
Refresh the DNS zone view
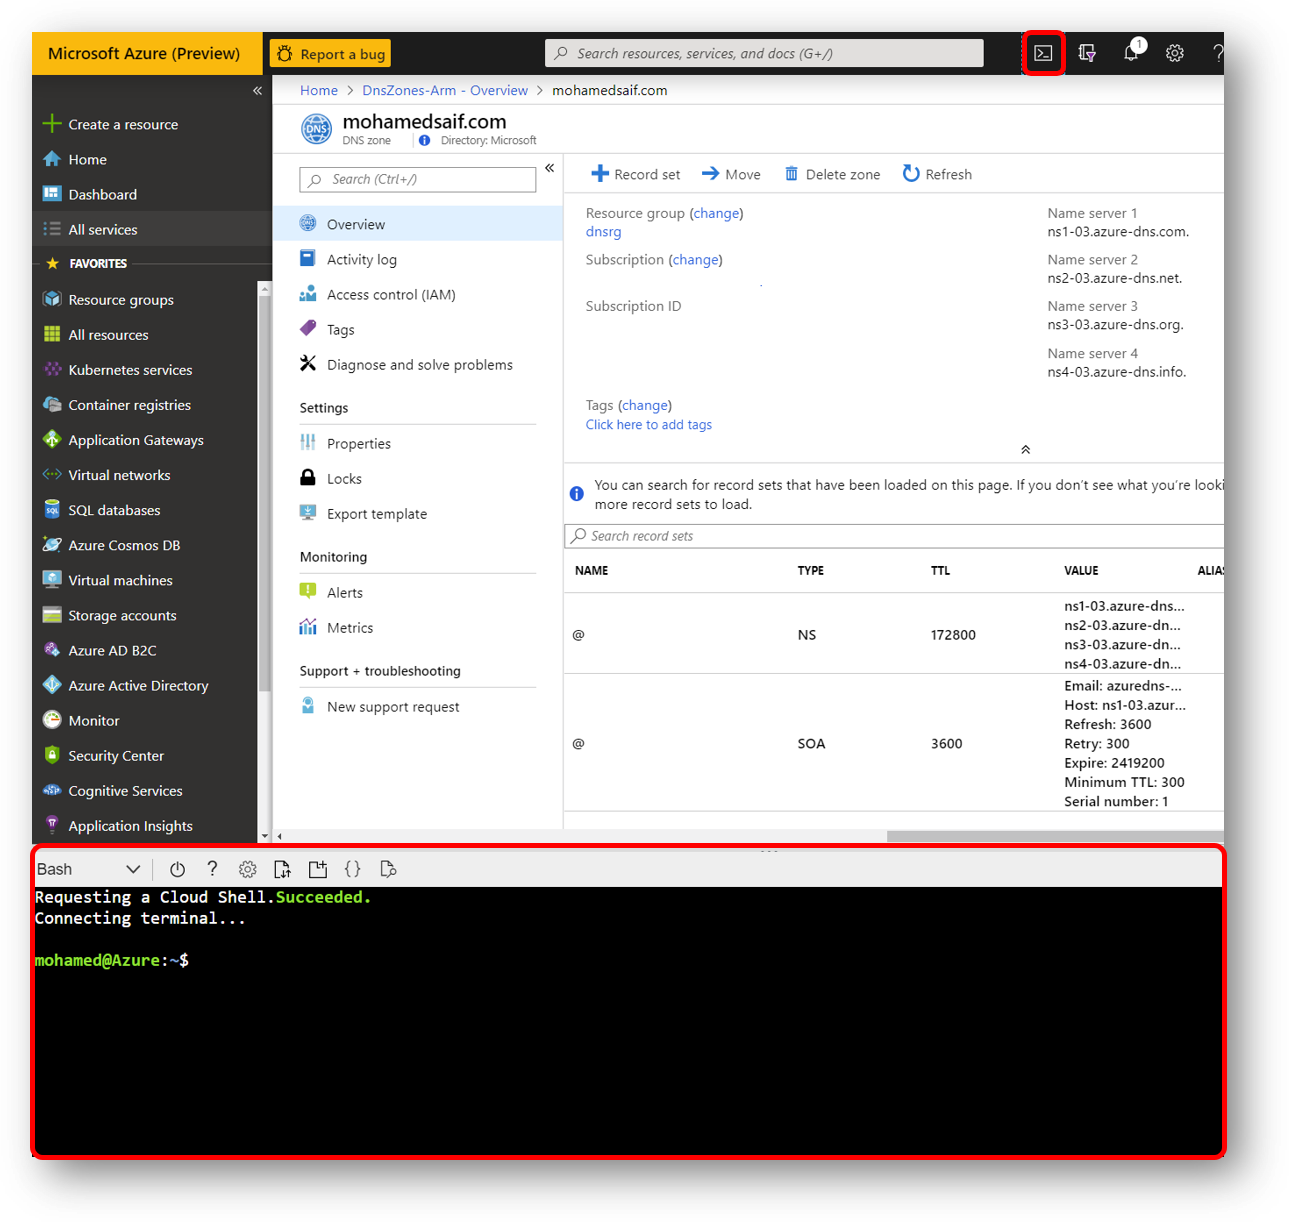click(x=937, y=174)
